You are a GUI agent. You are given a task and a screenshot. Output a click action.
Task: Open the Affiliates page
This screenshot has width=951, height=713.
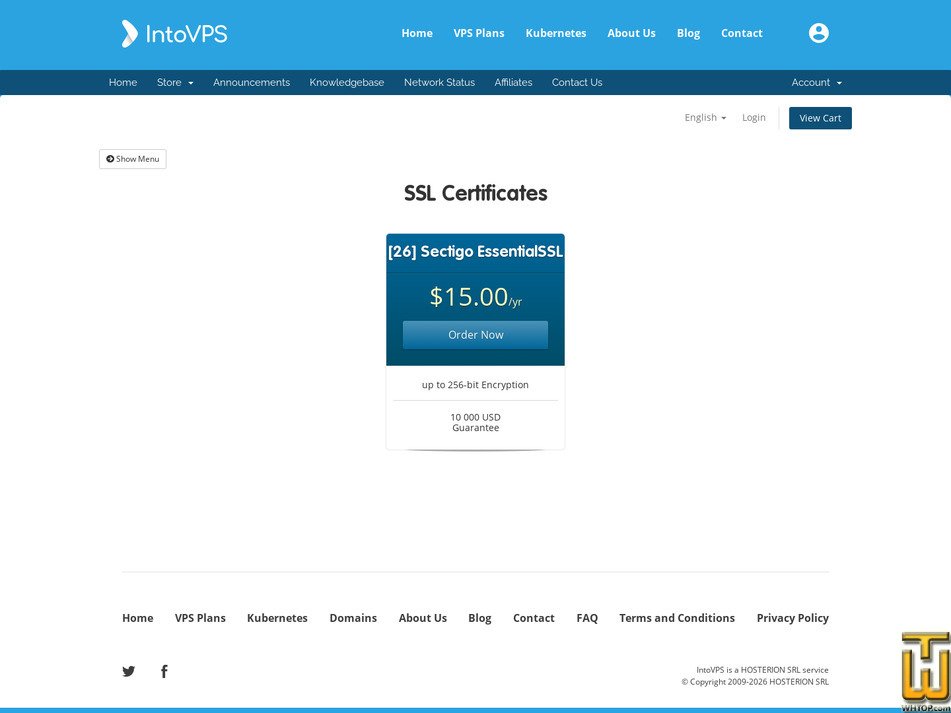point(513,82)
